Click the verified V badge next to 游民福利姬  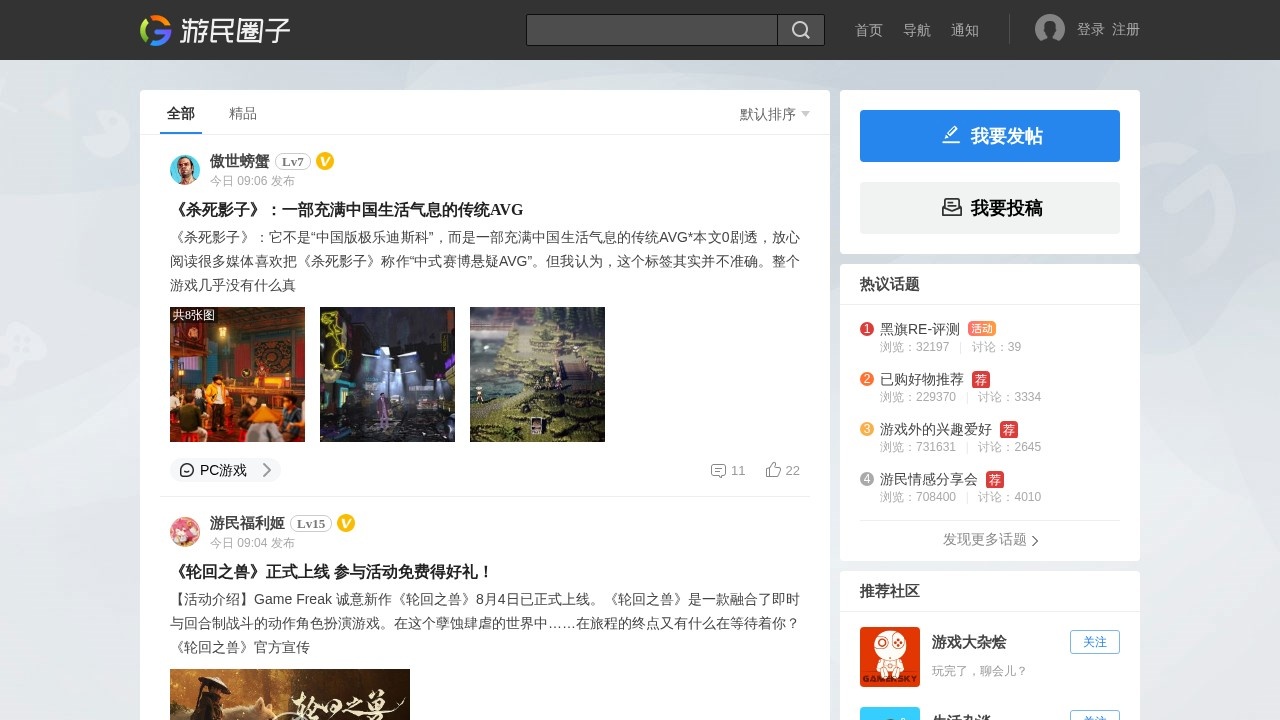[346, 523]
